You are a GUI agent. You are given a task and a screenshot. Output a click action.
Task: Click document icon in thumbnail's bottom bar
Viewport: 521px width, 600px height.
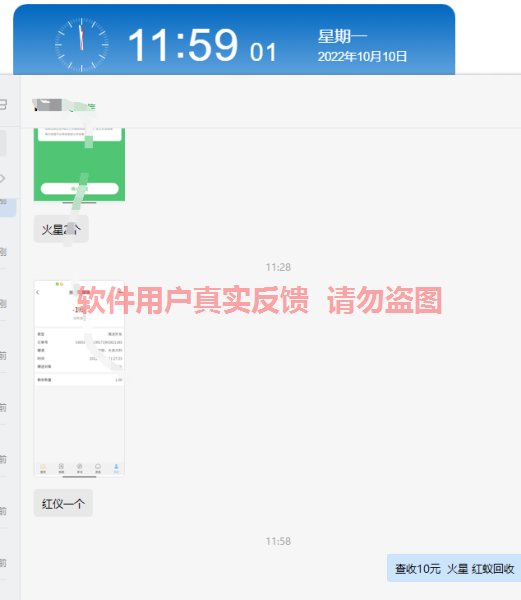[61, 468]
